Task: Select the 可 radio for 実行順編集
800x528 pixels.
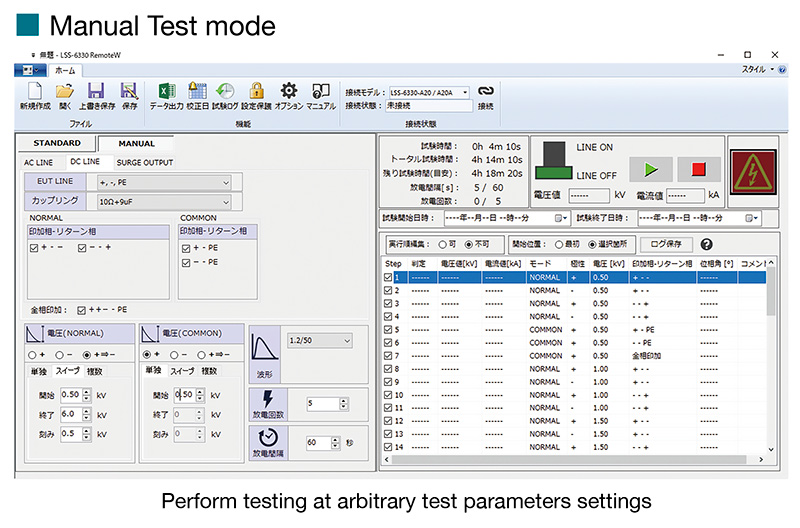Action: [x=441, y=244]
